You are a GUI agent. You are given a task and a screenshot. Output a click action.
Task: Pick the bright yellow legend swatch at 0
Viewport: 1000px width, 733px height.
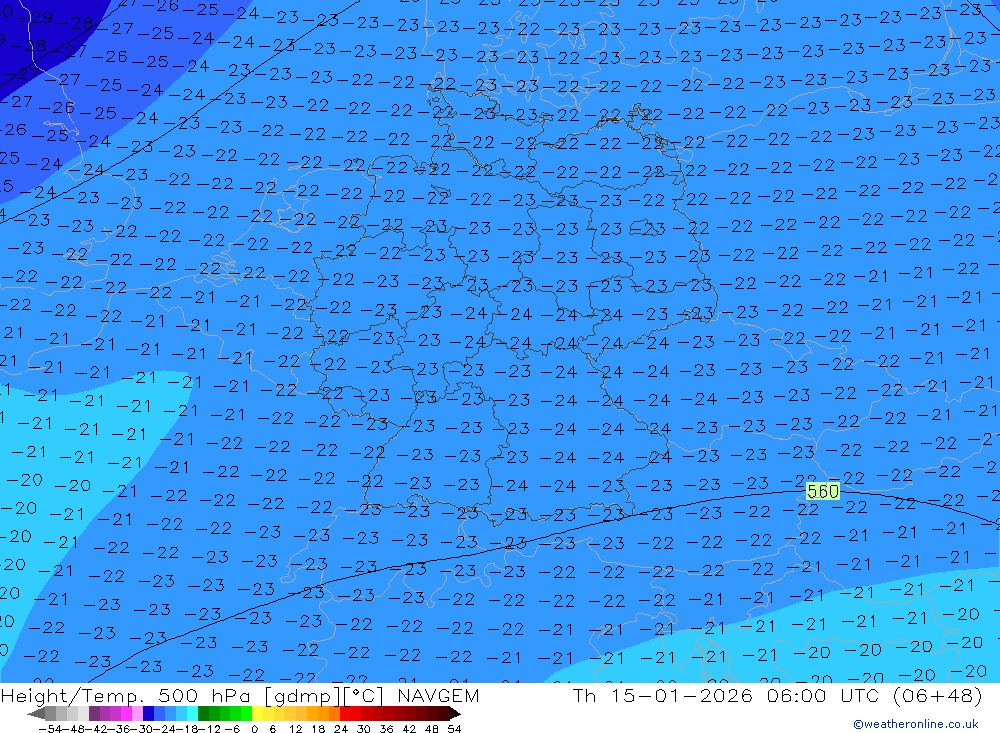[257, 713]
